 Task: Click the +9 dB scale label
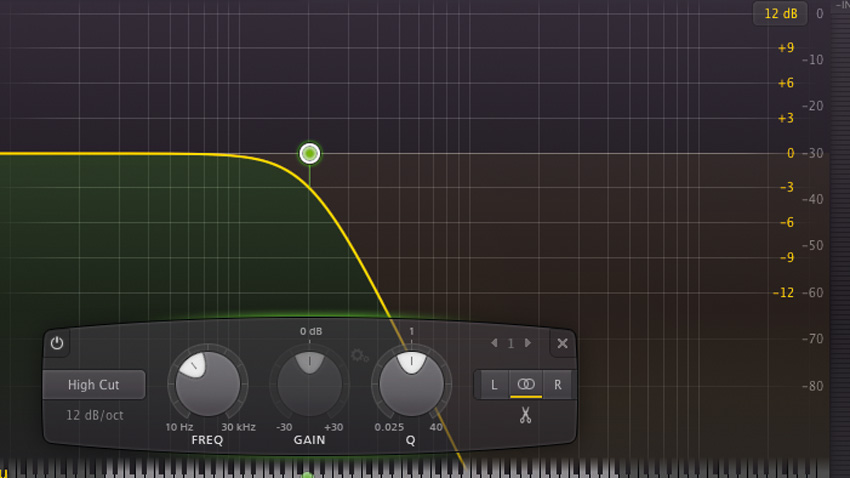pos(786,48)
